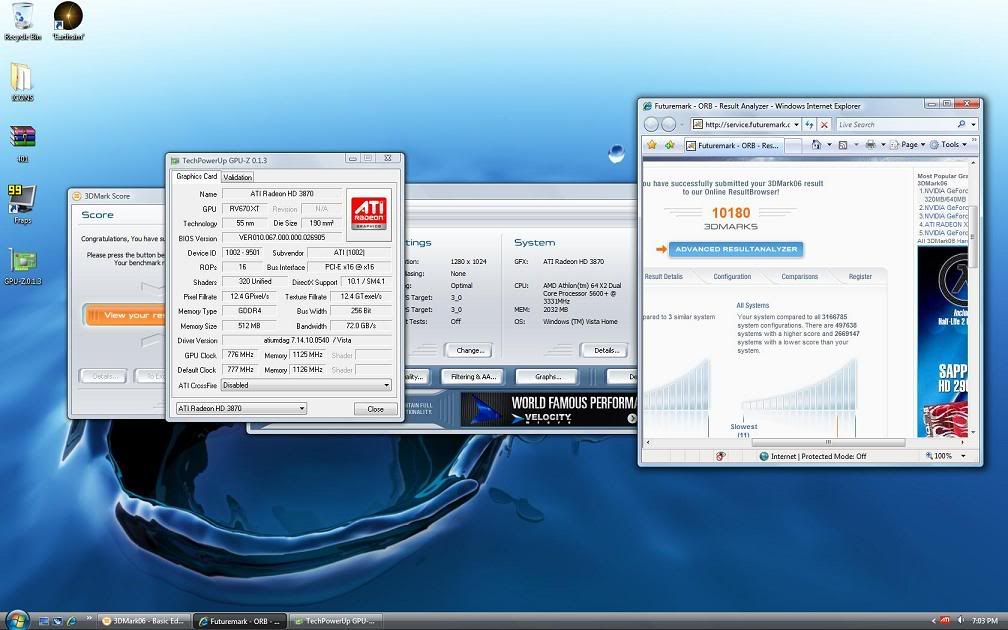Refresh the page in Internet Explorer

pos(809,124)
